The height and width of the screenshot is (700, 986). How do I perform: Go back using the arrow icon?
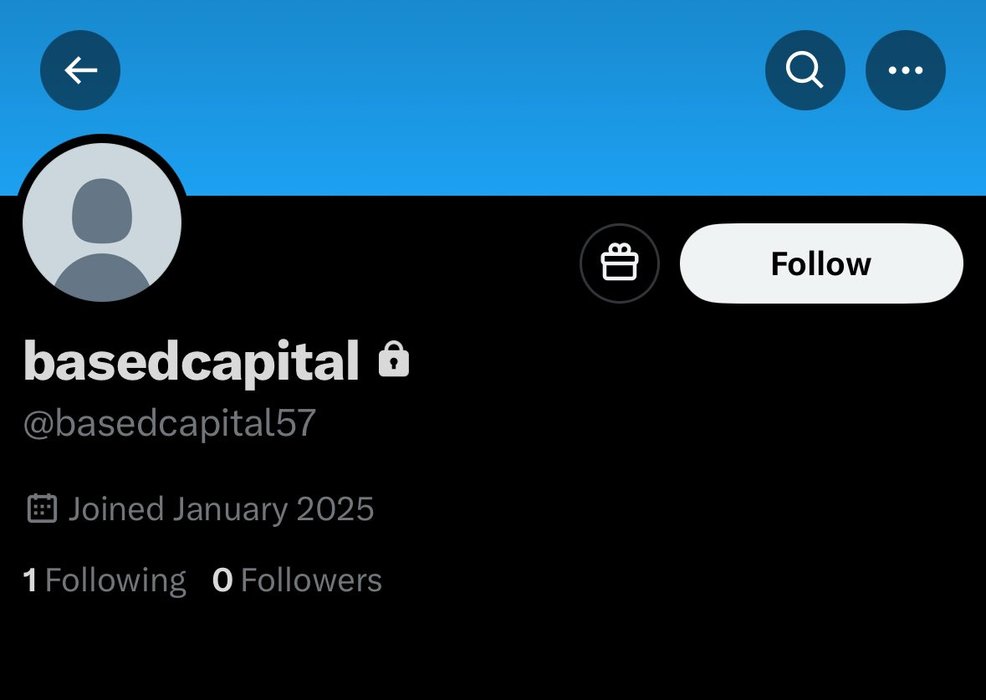[80, 70]
